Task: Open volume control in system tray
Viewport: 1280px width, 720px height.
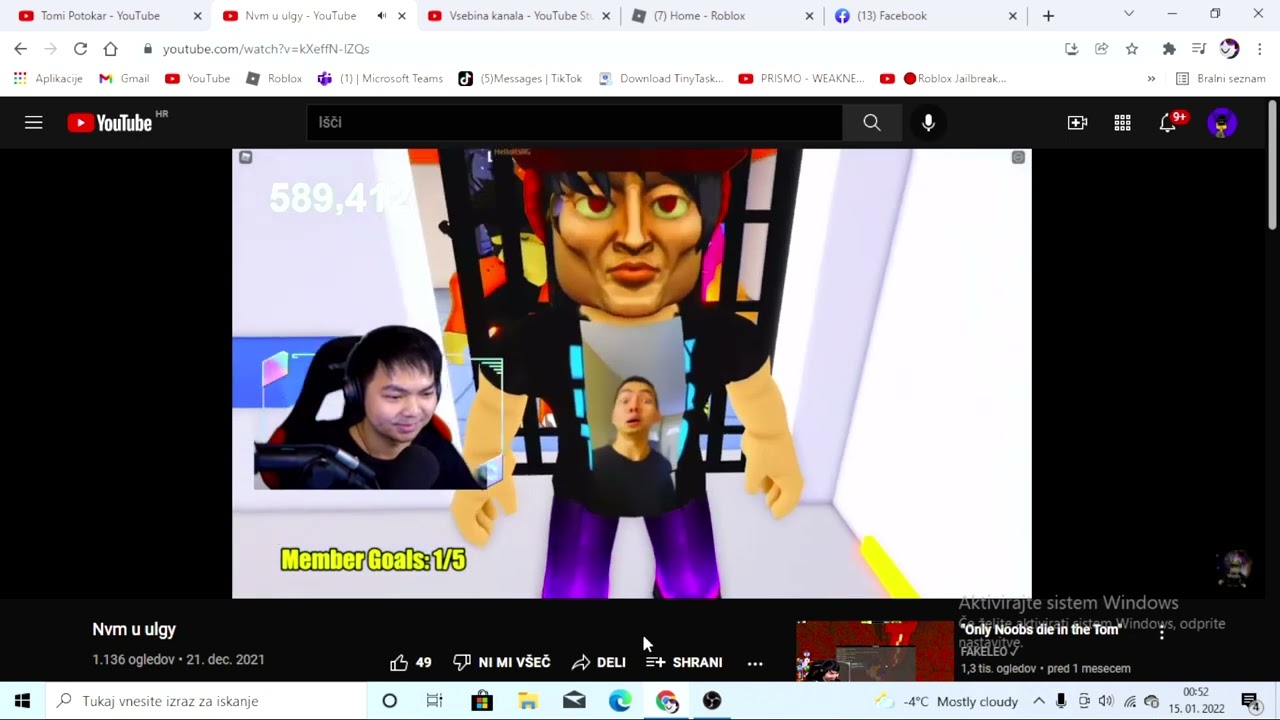Action: coord(1106,701)
